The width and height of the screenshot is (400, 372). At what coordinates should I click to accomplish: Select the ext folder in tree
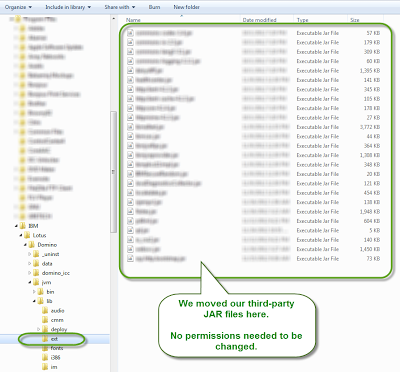coord(55,339)
